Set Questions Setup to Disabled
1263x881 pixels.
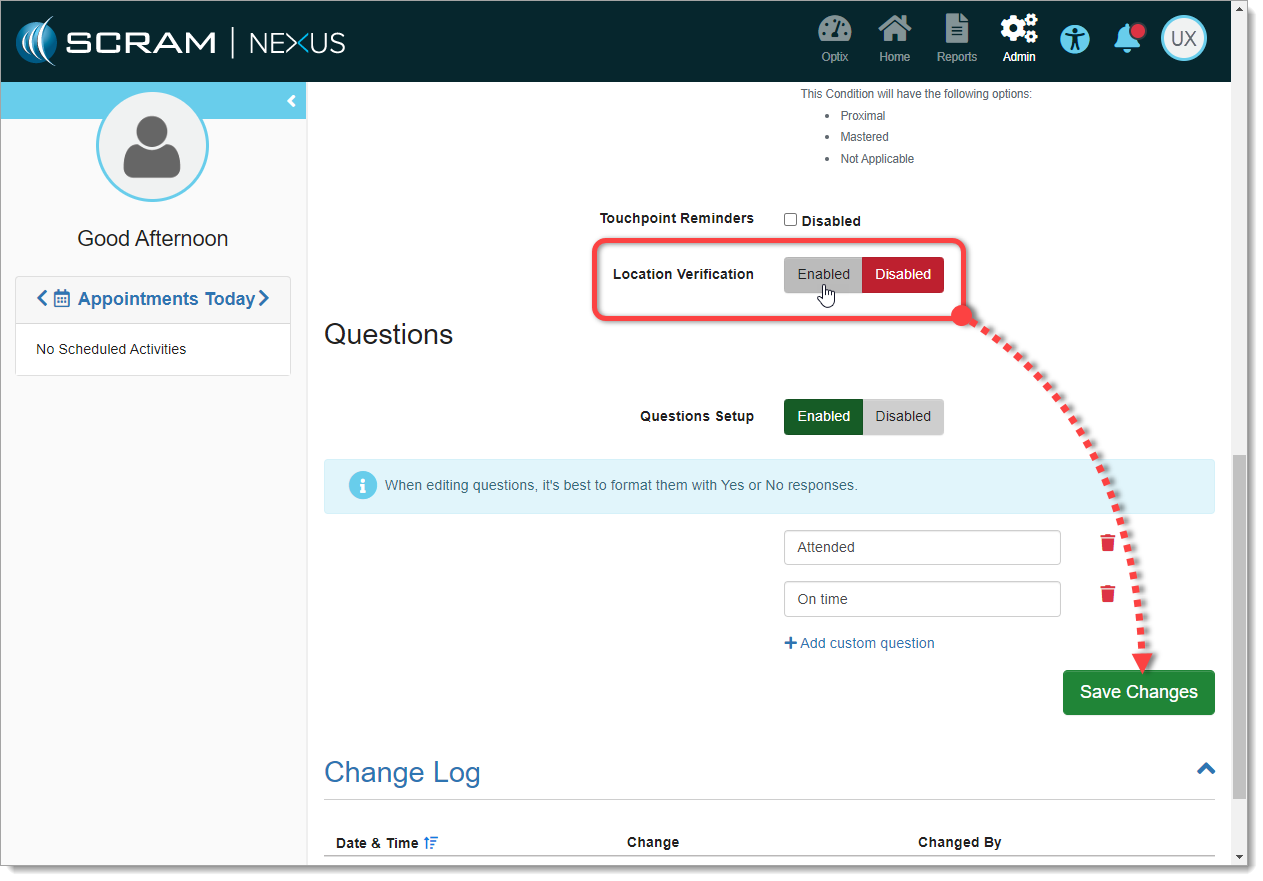click(903, 416)
